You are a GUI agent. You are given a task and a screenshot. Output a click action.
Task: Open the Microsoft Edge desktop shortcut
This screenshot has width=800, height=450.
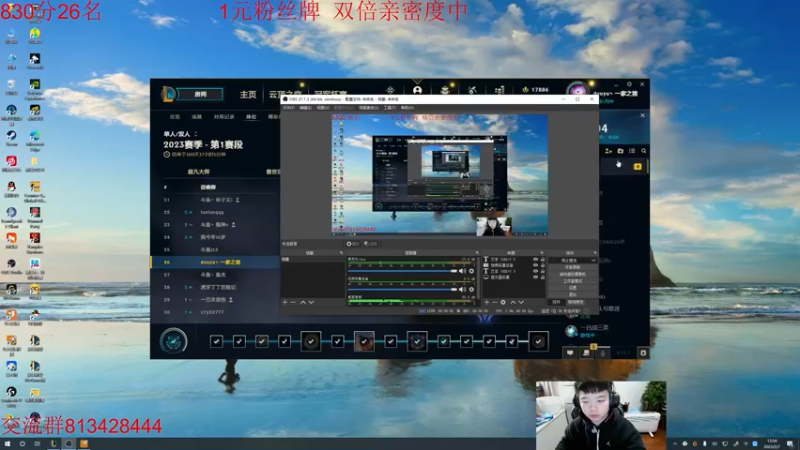[35, 140]
